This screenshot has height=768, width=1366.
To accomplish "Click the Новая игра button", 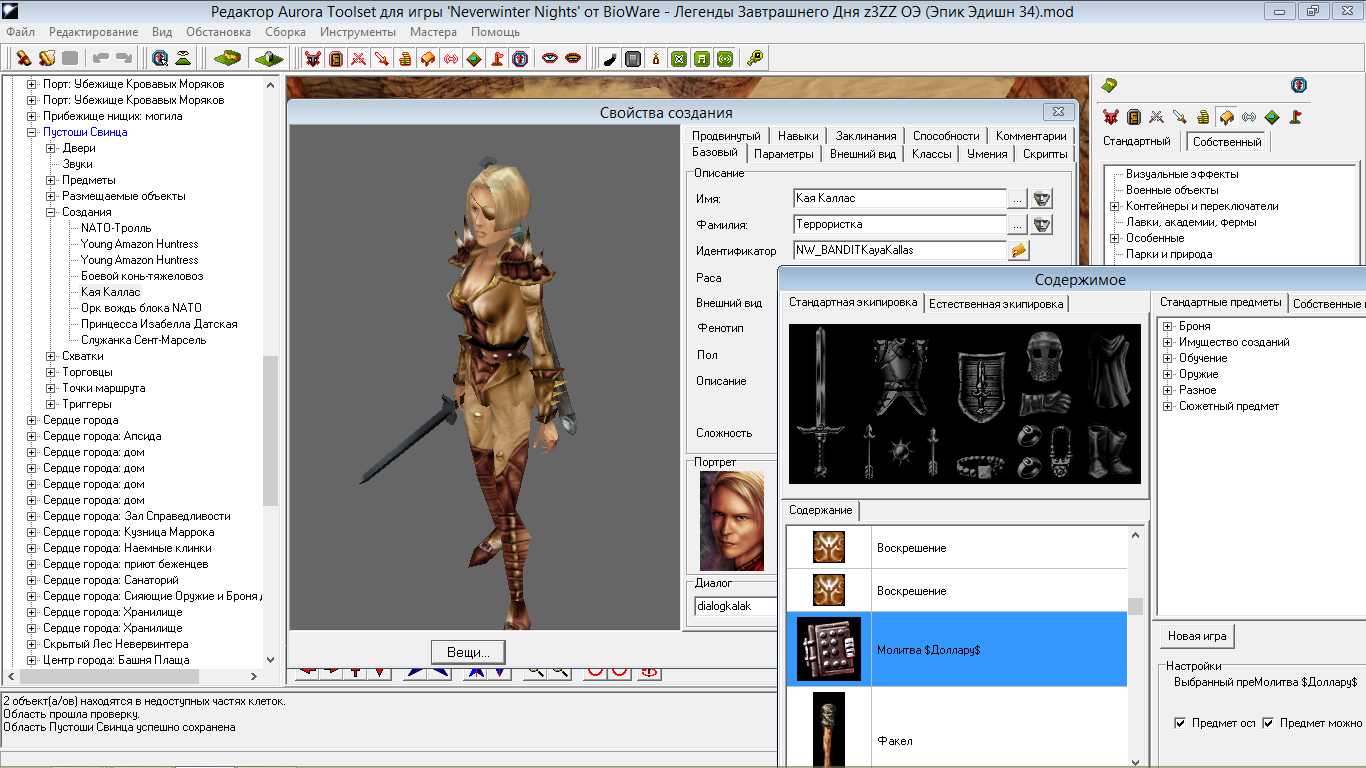I will point(1198,636).
